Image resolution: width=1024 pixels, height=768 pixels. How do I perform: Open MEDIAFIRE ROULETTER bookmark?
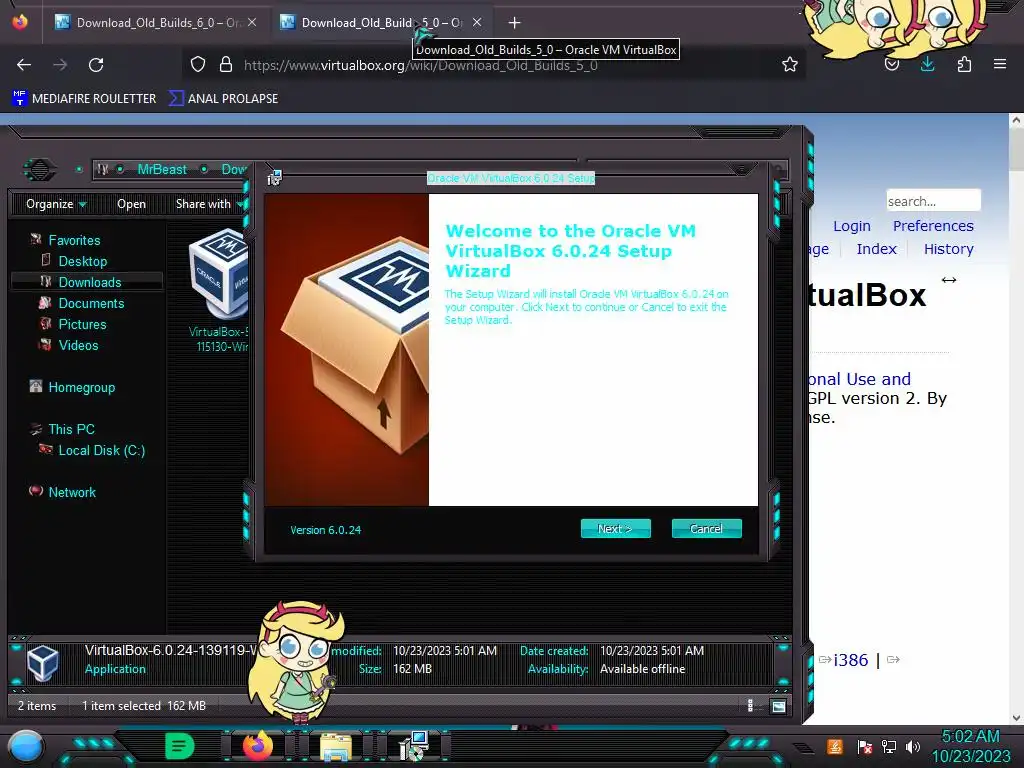coord(84,99)
